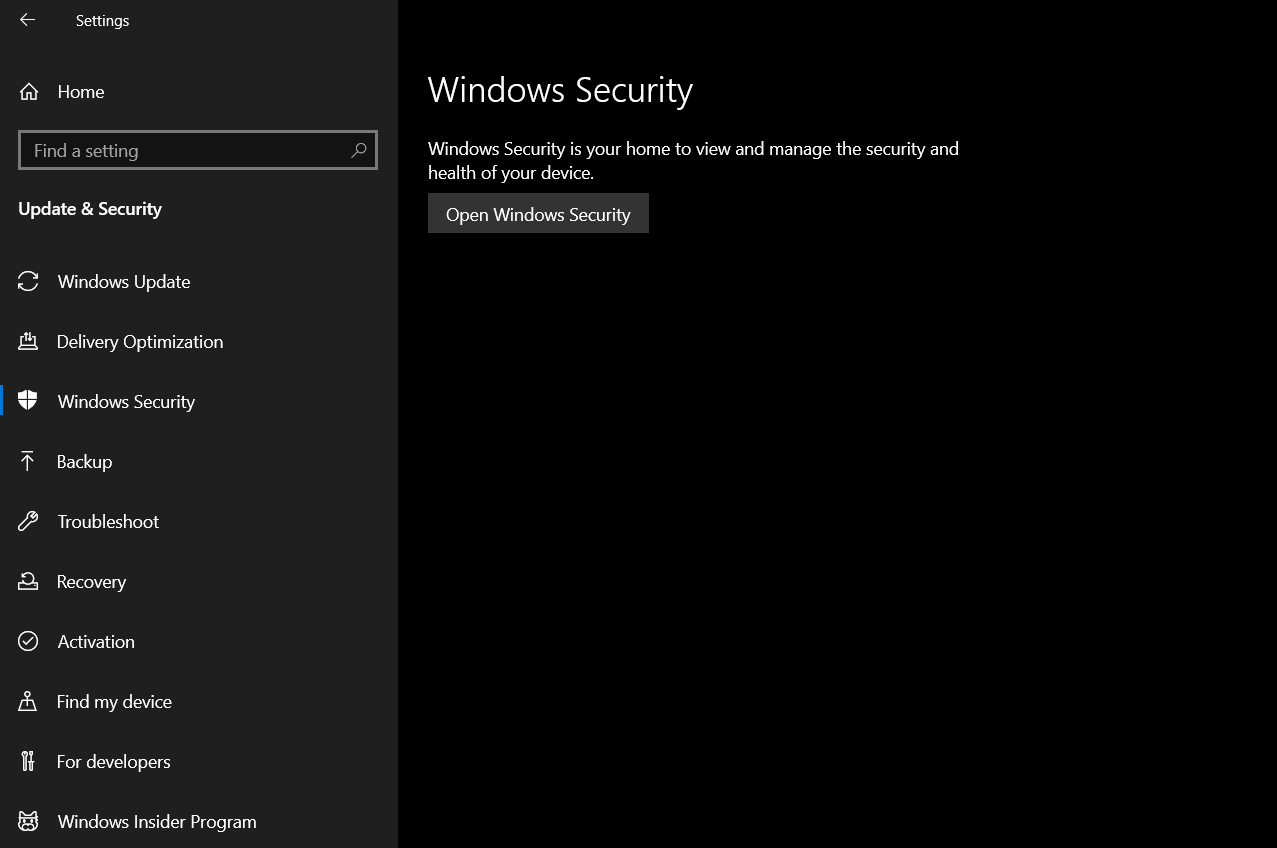Open Delivery Optimization label

pos(140,342)
